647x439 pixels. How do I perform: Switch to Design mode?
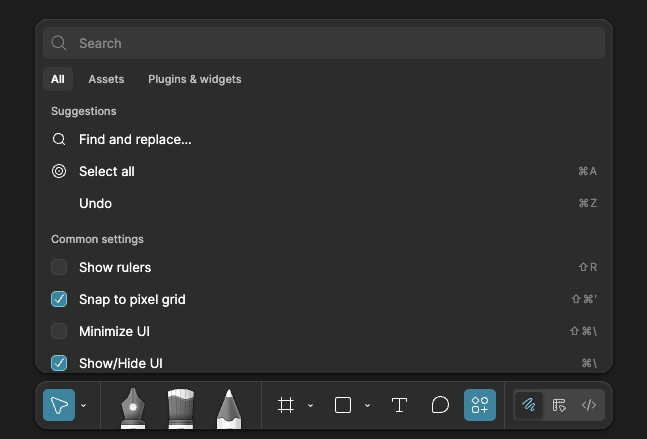[x=559, y=405]
